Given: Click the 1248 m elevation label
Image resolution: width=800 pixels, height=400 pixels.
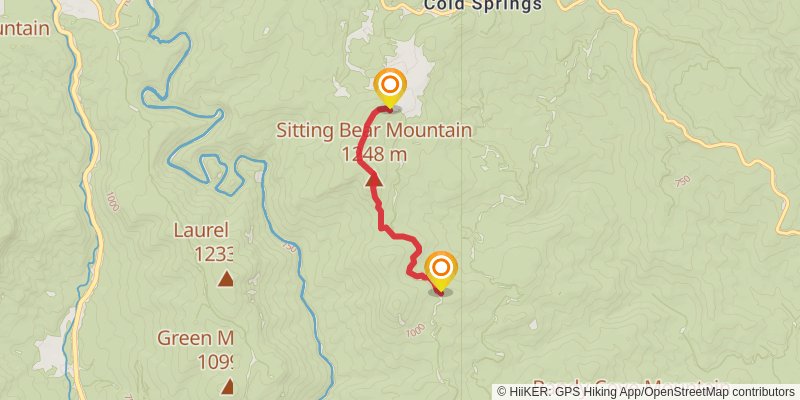Looking at the screenshot, I should (374, 154).
